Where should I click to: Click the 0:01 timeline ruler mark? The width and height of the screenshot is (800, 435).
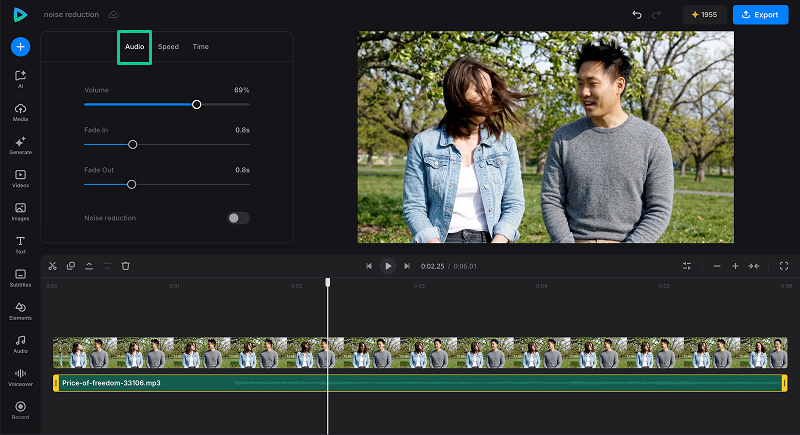click(x=174, y=286)
